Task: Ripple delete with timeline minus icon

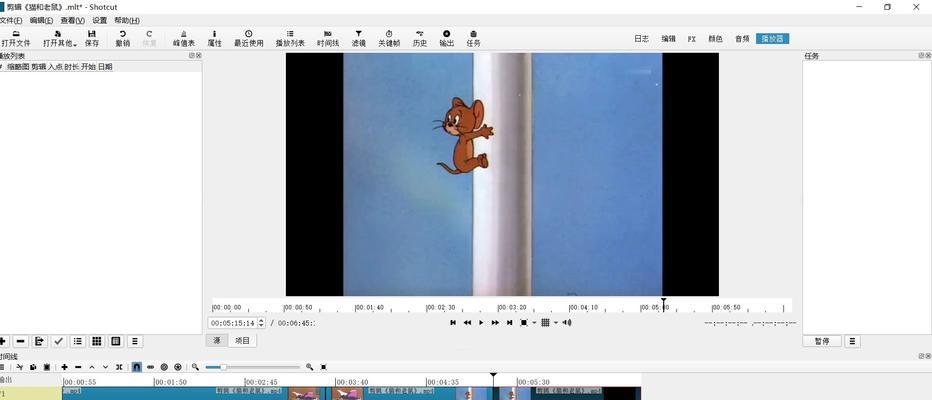Action: click(x=78, y=367)
